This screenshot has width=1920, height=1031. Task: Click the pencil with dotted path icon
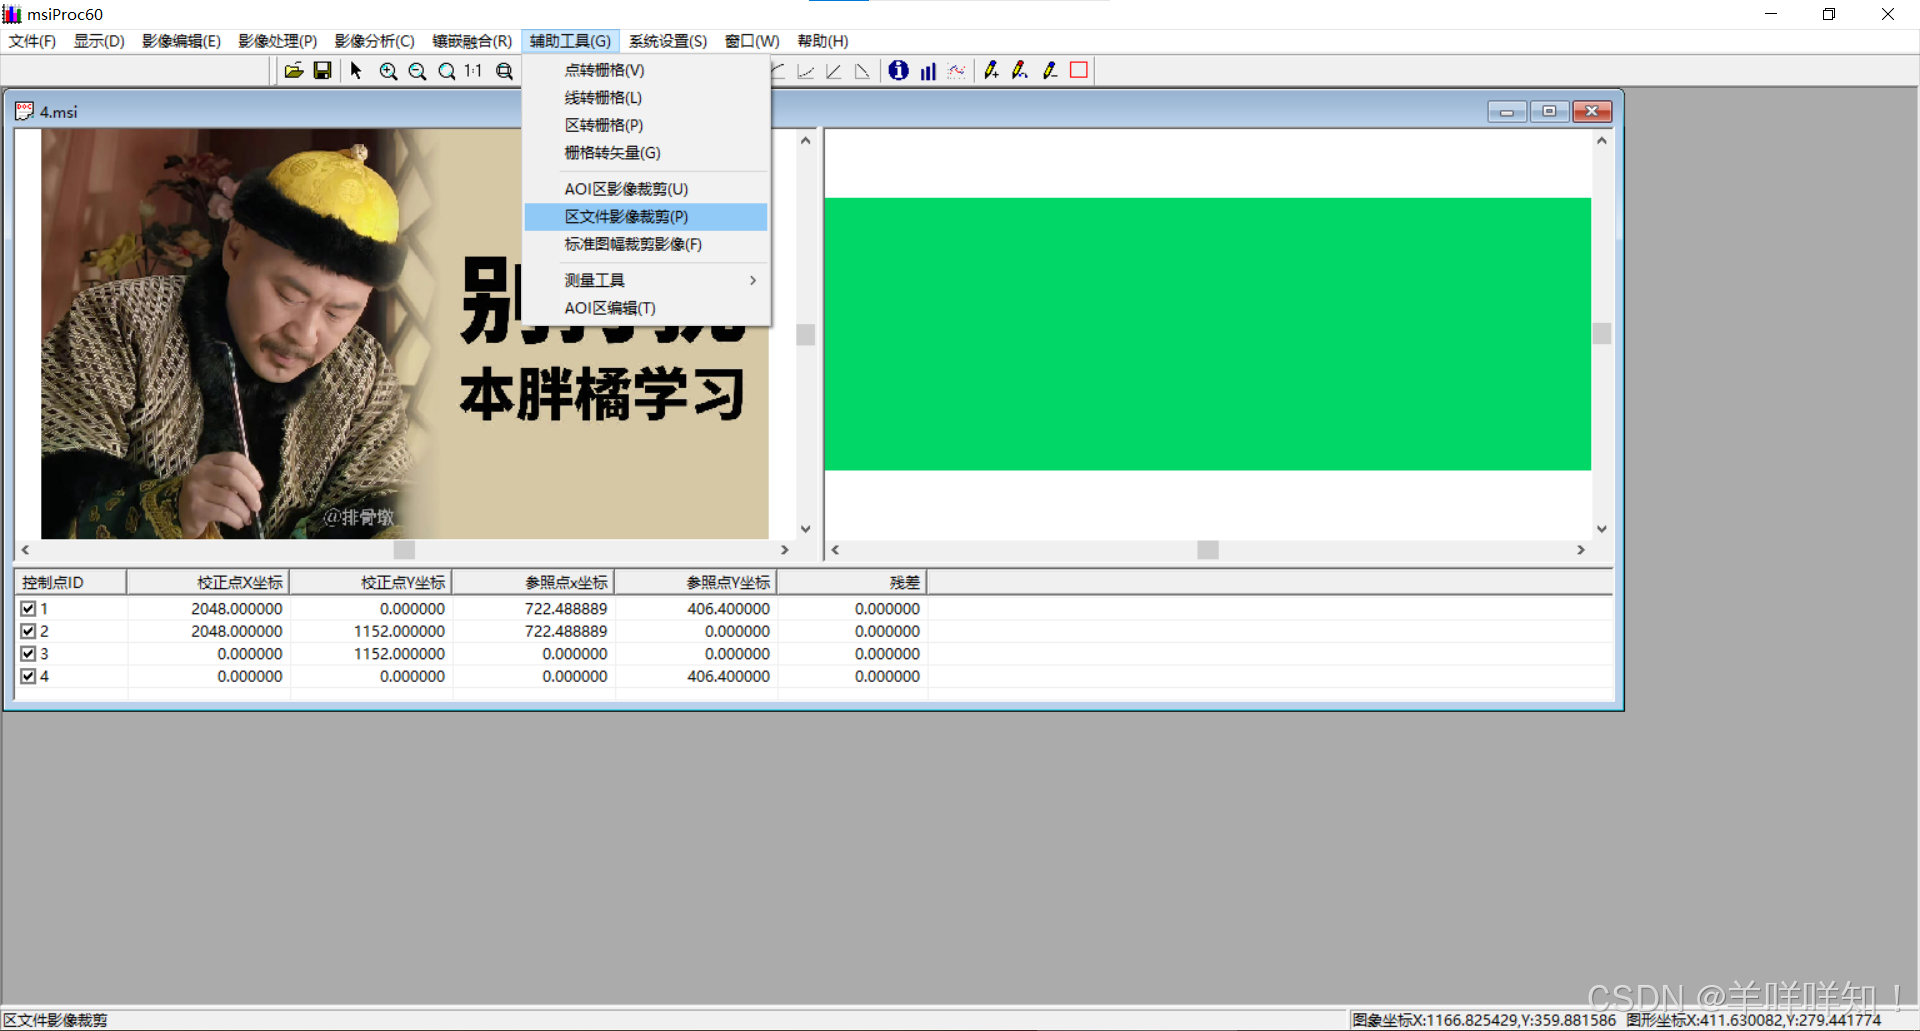click(x=1020, y=70)
